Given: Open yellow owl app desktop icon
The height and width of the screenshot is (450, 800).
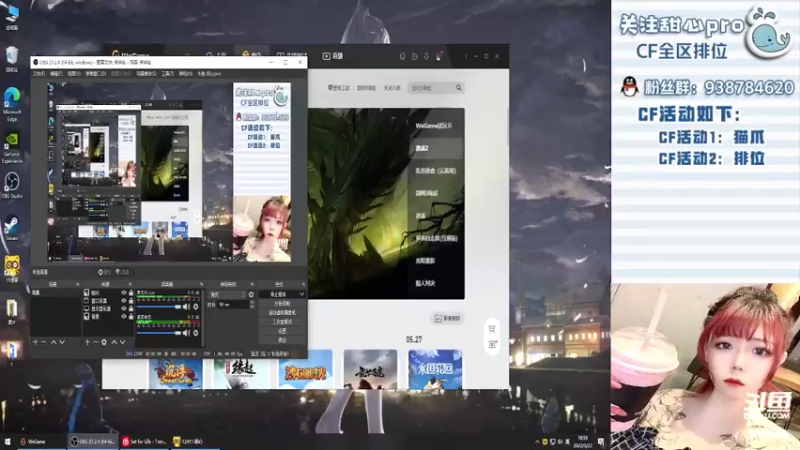Looking at the screenshot, I should (x=12, y=268).
